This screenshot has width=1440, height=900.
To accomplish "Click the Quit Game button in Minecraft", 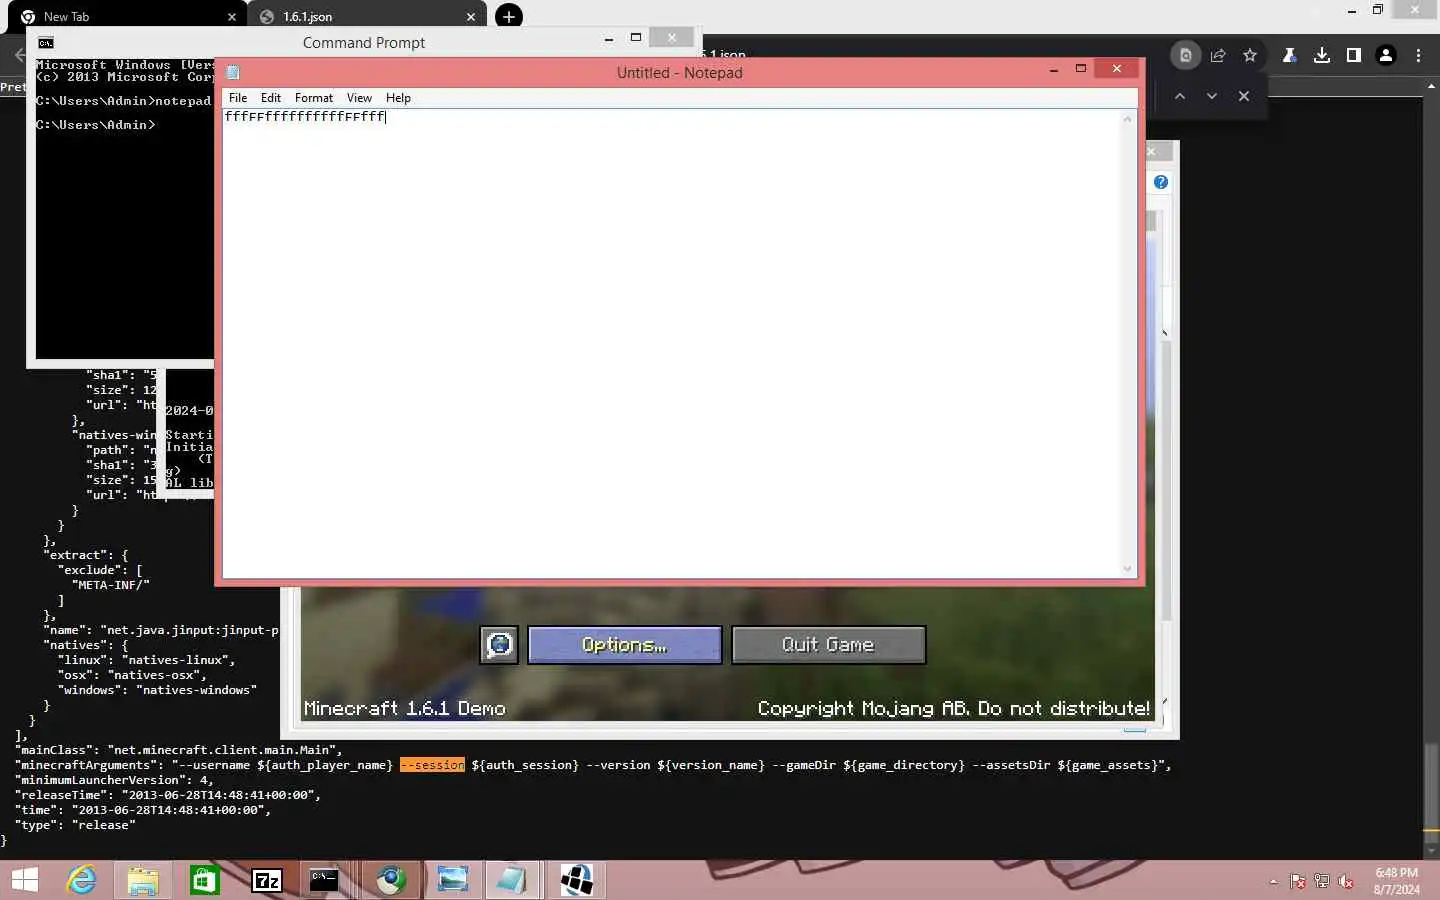I will click(829, 645).
